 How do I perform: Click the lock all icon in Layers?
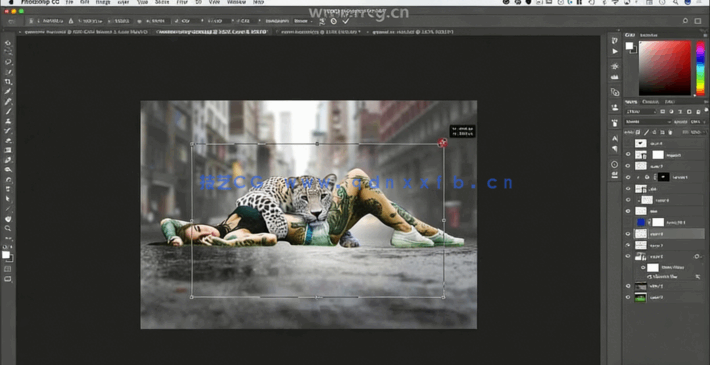671,132
